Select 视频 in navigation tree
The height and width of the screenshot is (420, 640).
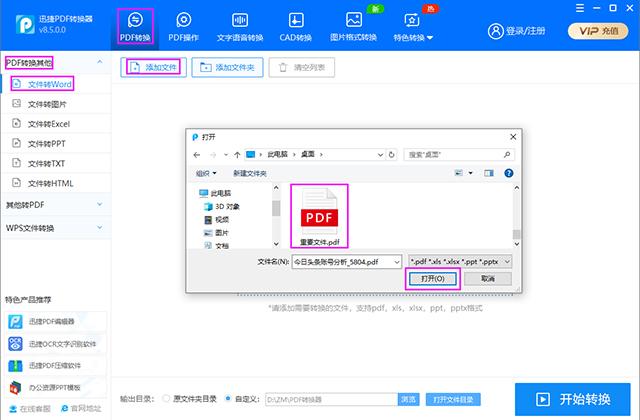click(x=217, y=220)
